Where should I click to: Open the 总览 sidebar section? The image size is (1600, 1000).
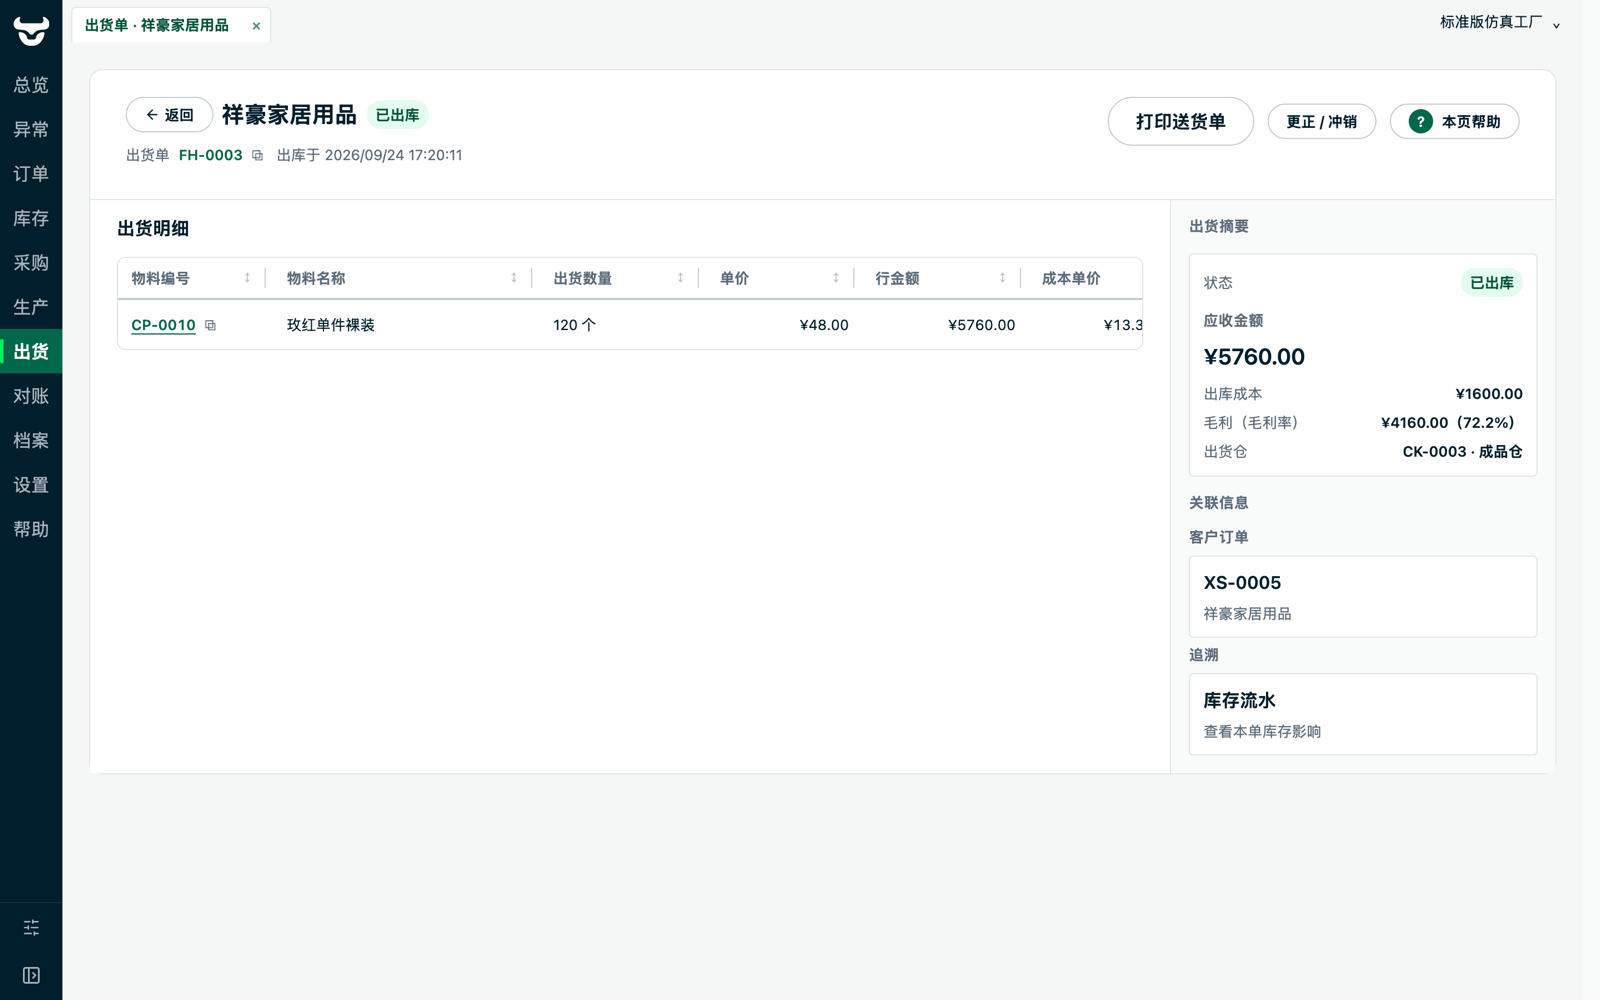[31, 85]
